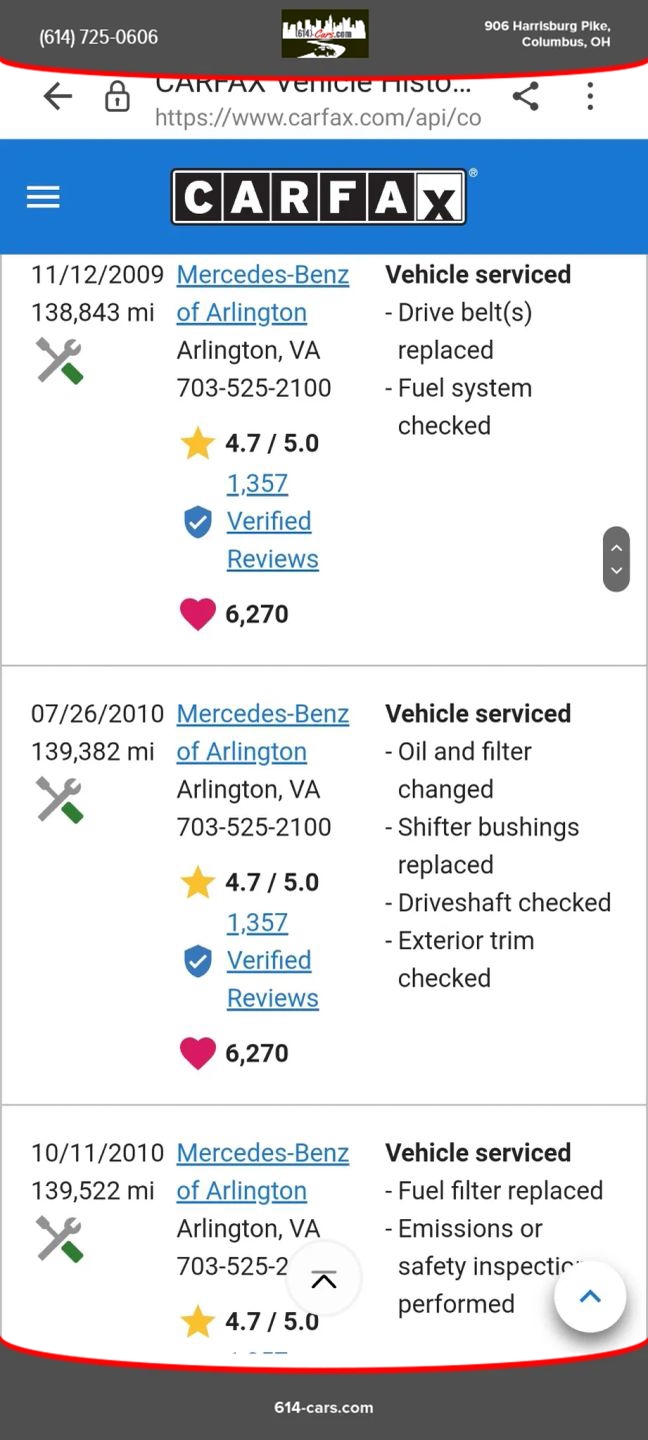Open the CARFAX hamburger menu
648x1440 pixels.
pos(43,197)
